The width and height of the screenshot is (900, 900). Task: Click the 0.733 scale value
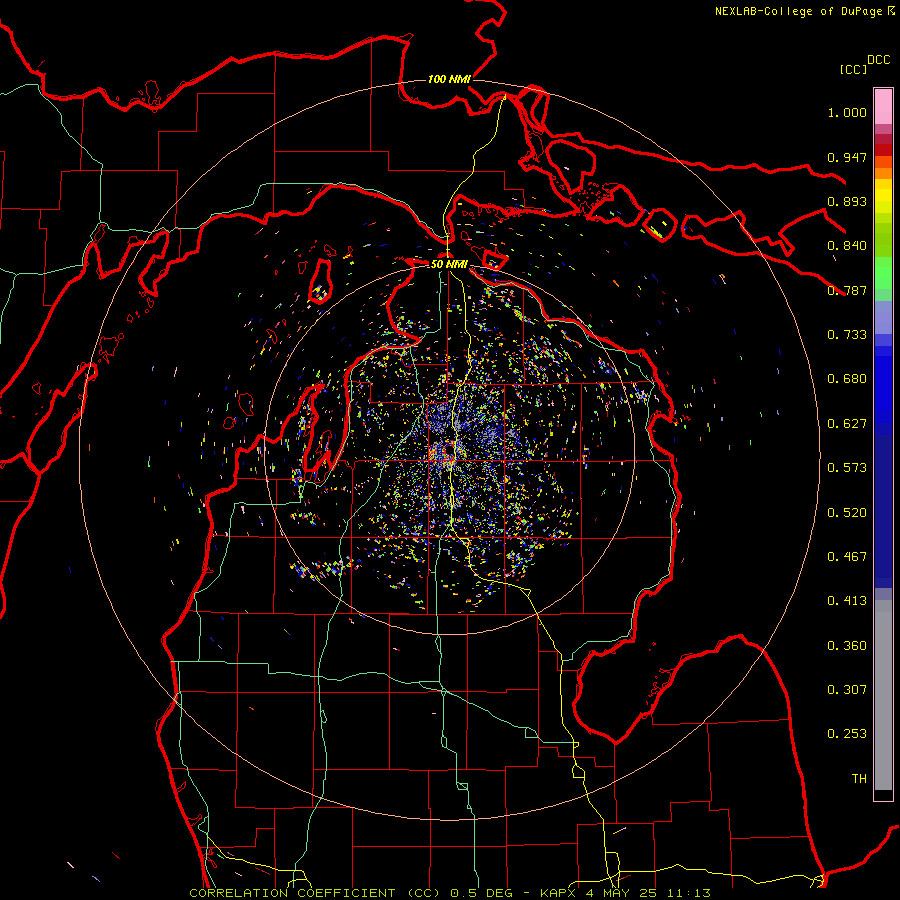pyautogui.click(x=847, y=335)
